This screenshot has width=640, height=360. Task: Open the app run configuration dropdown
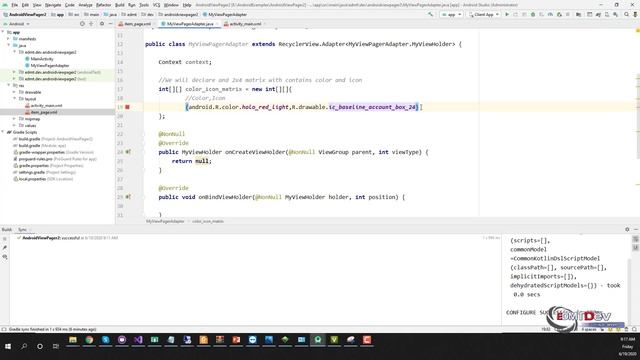[451, 14]
